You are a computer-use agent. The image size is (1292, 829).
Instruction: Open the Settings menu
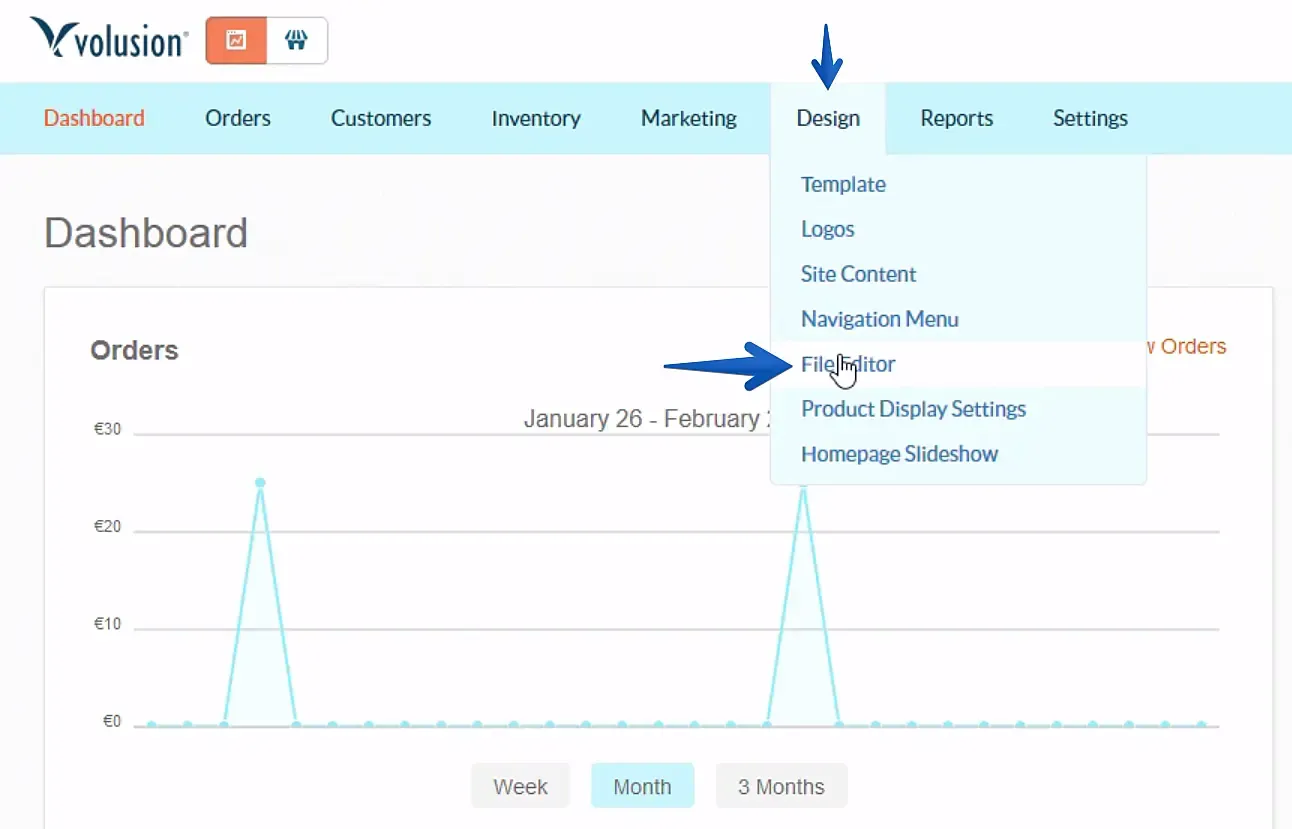pos(1090,118)
